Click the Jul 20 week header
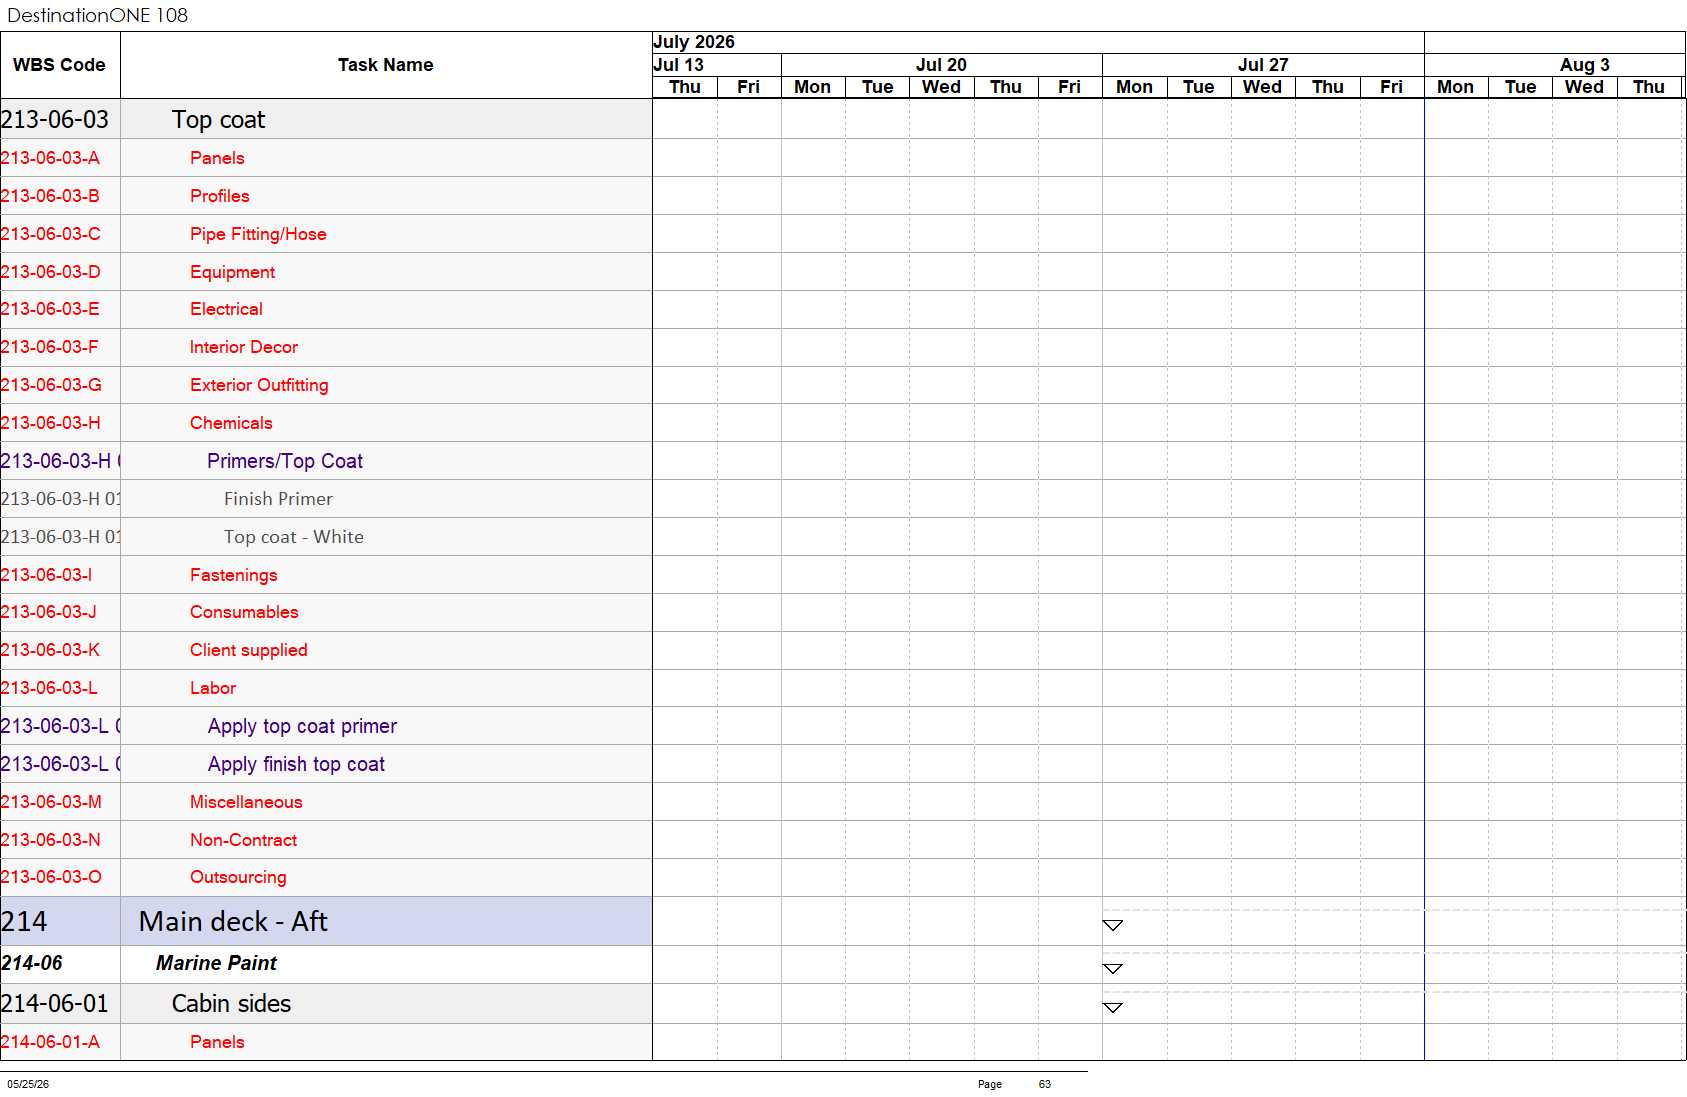 [941, 65]
